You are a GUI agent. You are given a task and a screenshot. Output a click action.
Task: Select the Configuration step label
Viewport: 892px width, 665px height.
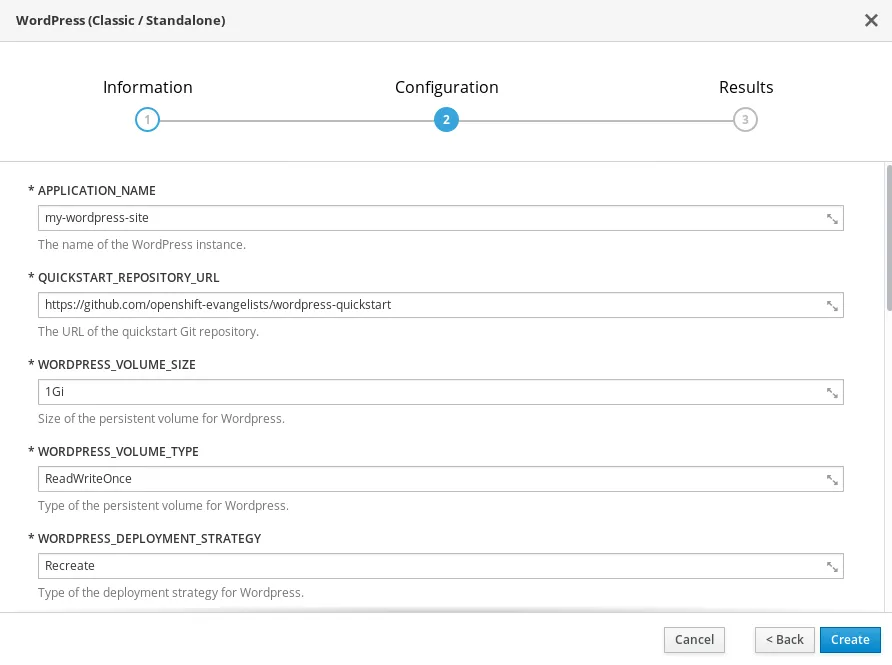[x=446, y=87]
